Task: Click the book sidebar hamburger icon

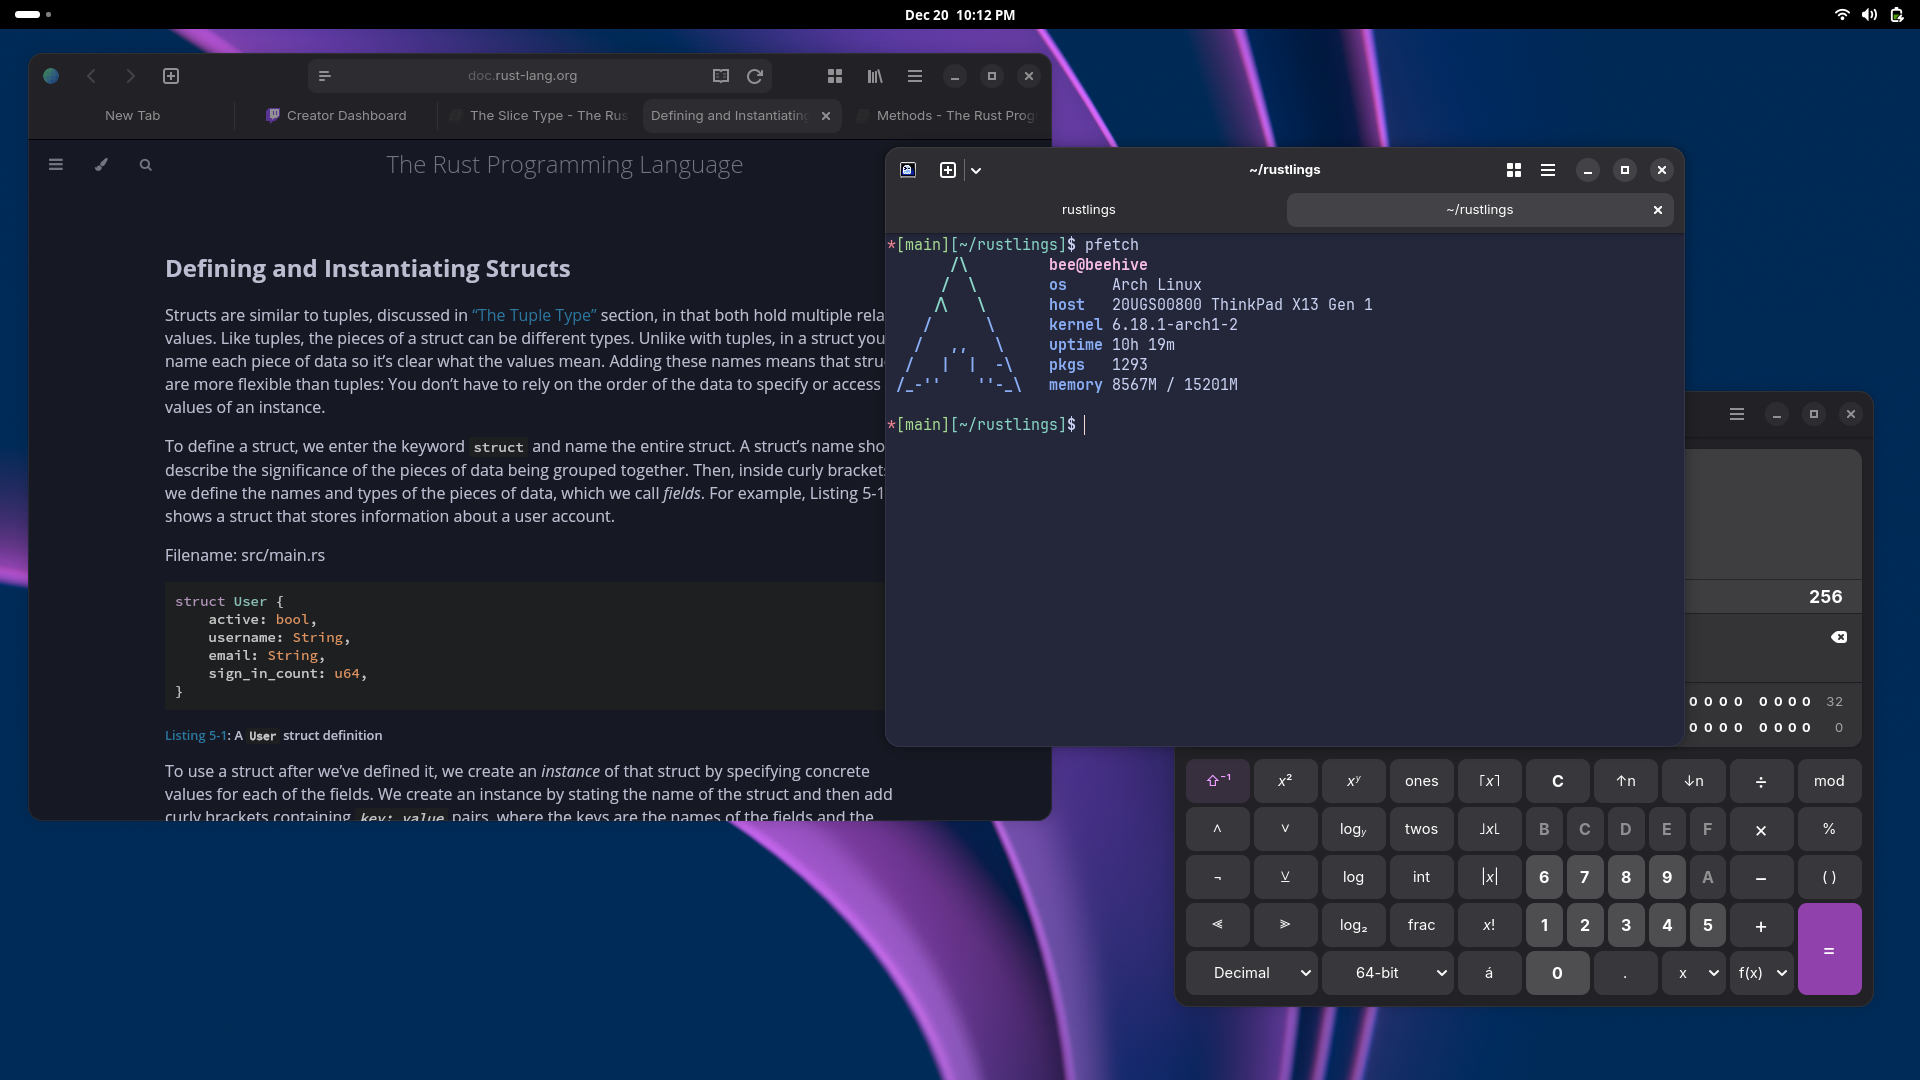Action: pos(56,165)
